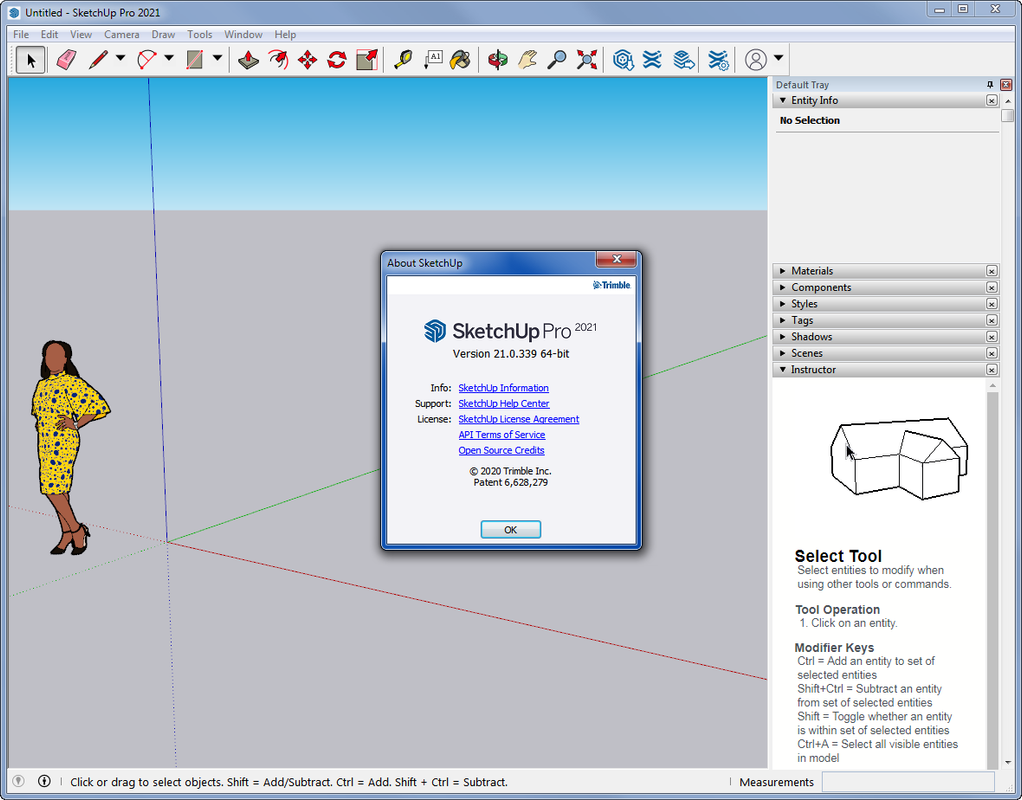Select the Zoom Extents tool

click(587, 60)
